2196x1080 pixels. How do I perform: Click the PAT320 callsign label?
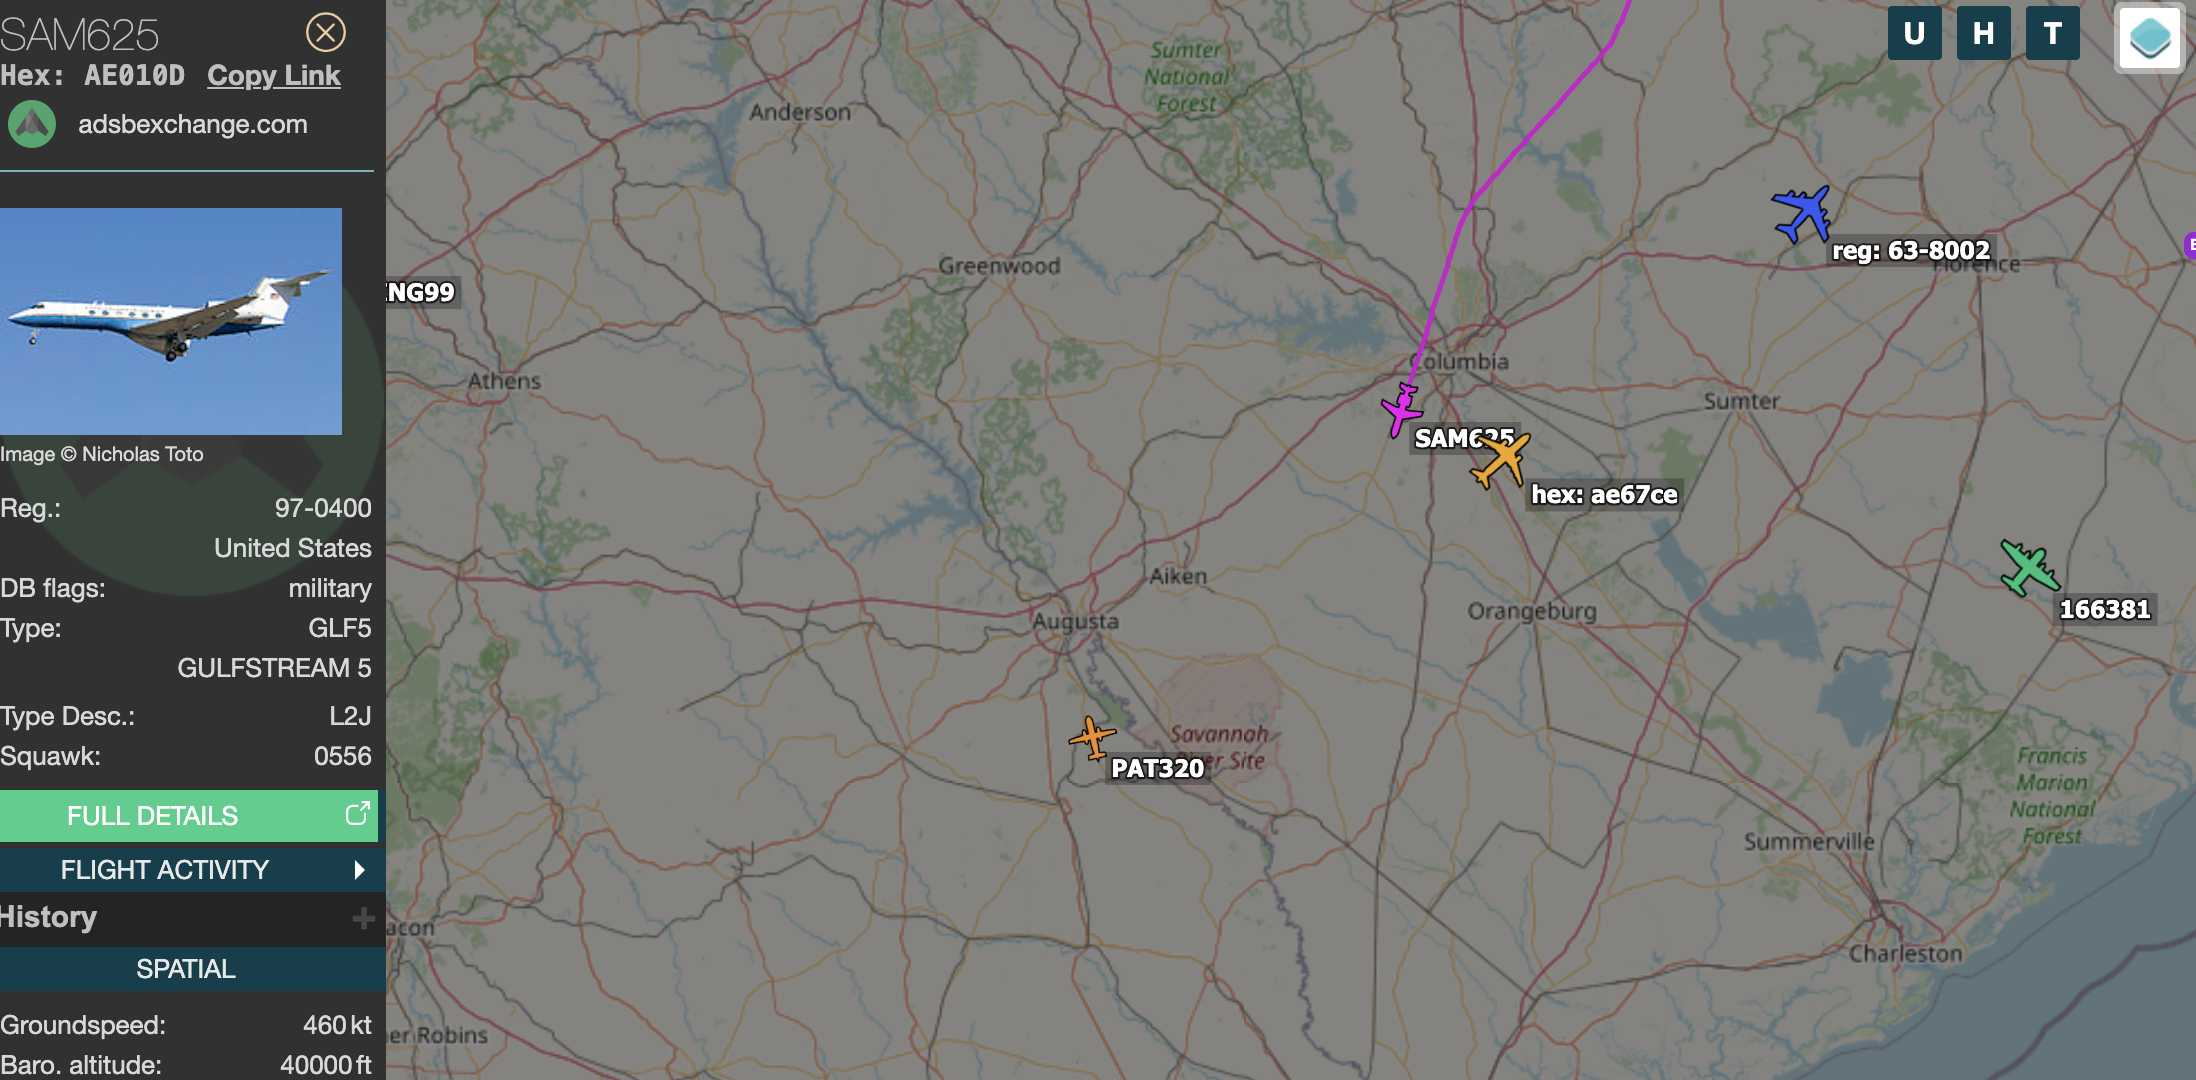coord(1157,768)
